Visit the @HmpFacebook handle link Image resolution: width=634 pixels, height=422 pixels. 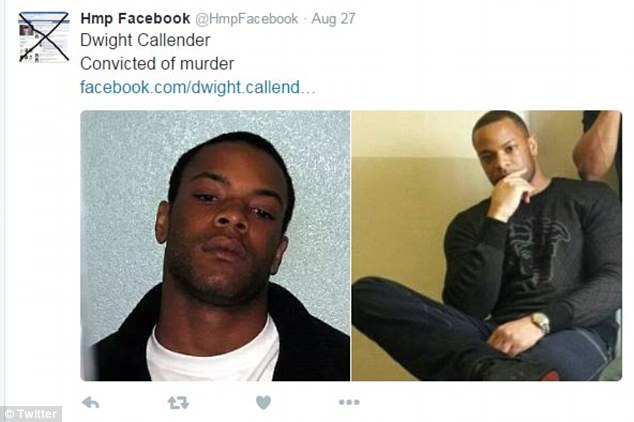[x=247, y=19]
